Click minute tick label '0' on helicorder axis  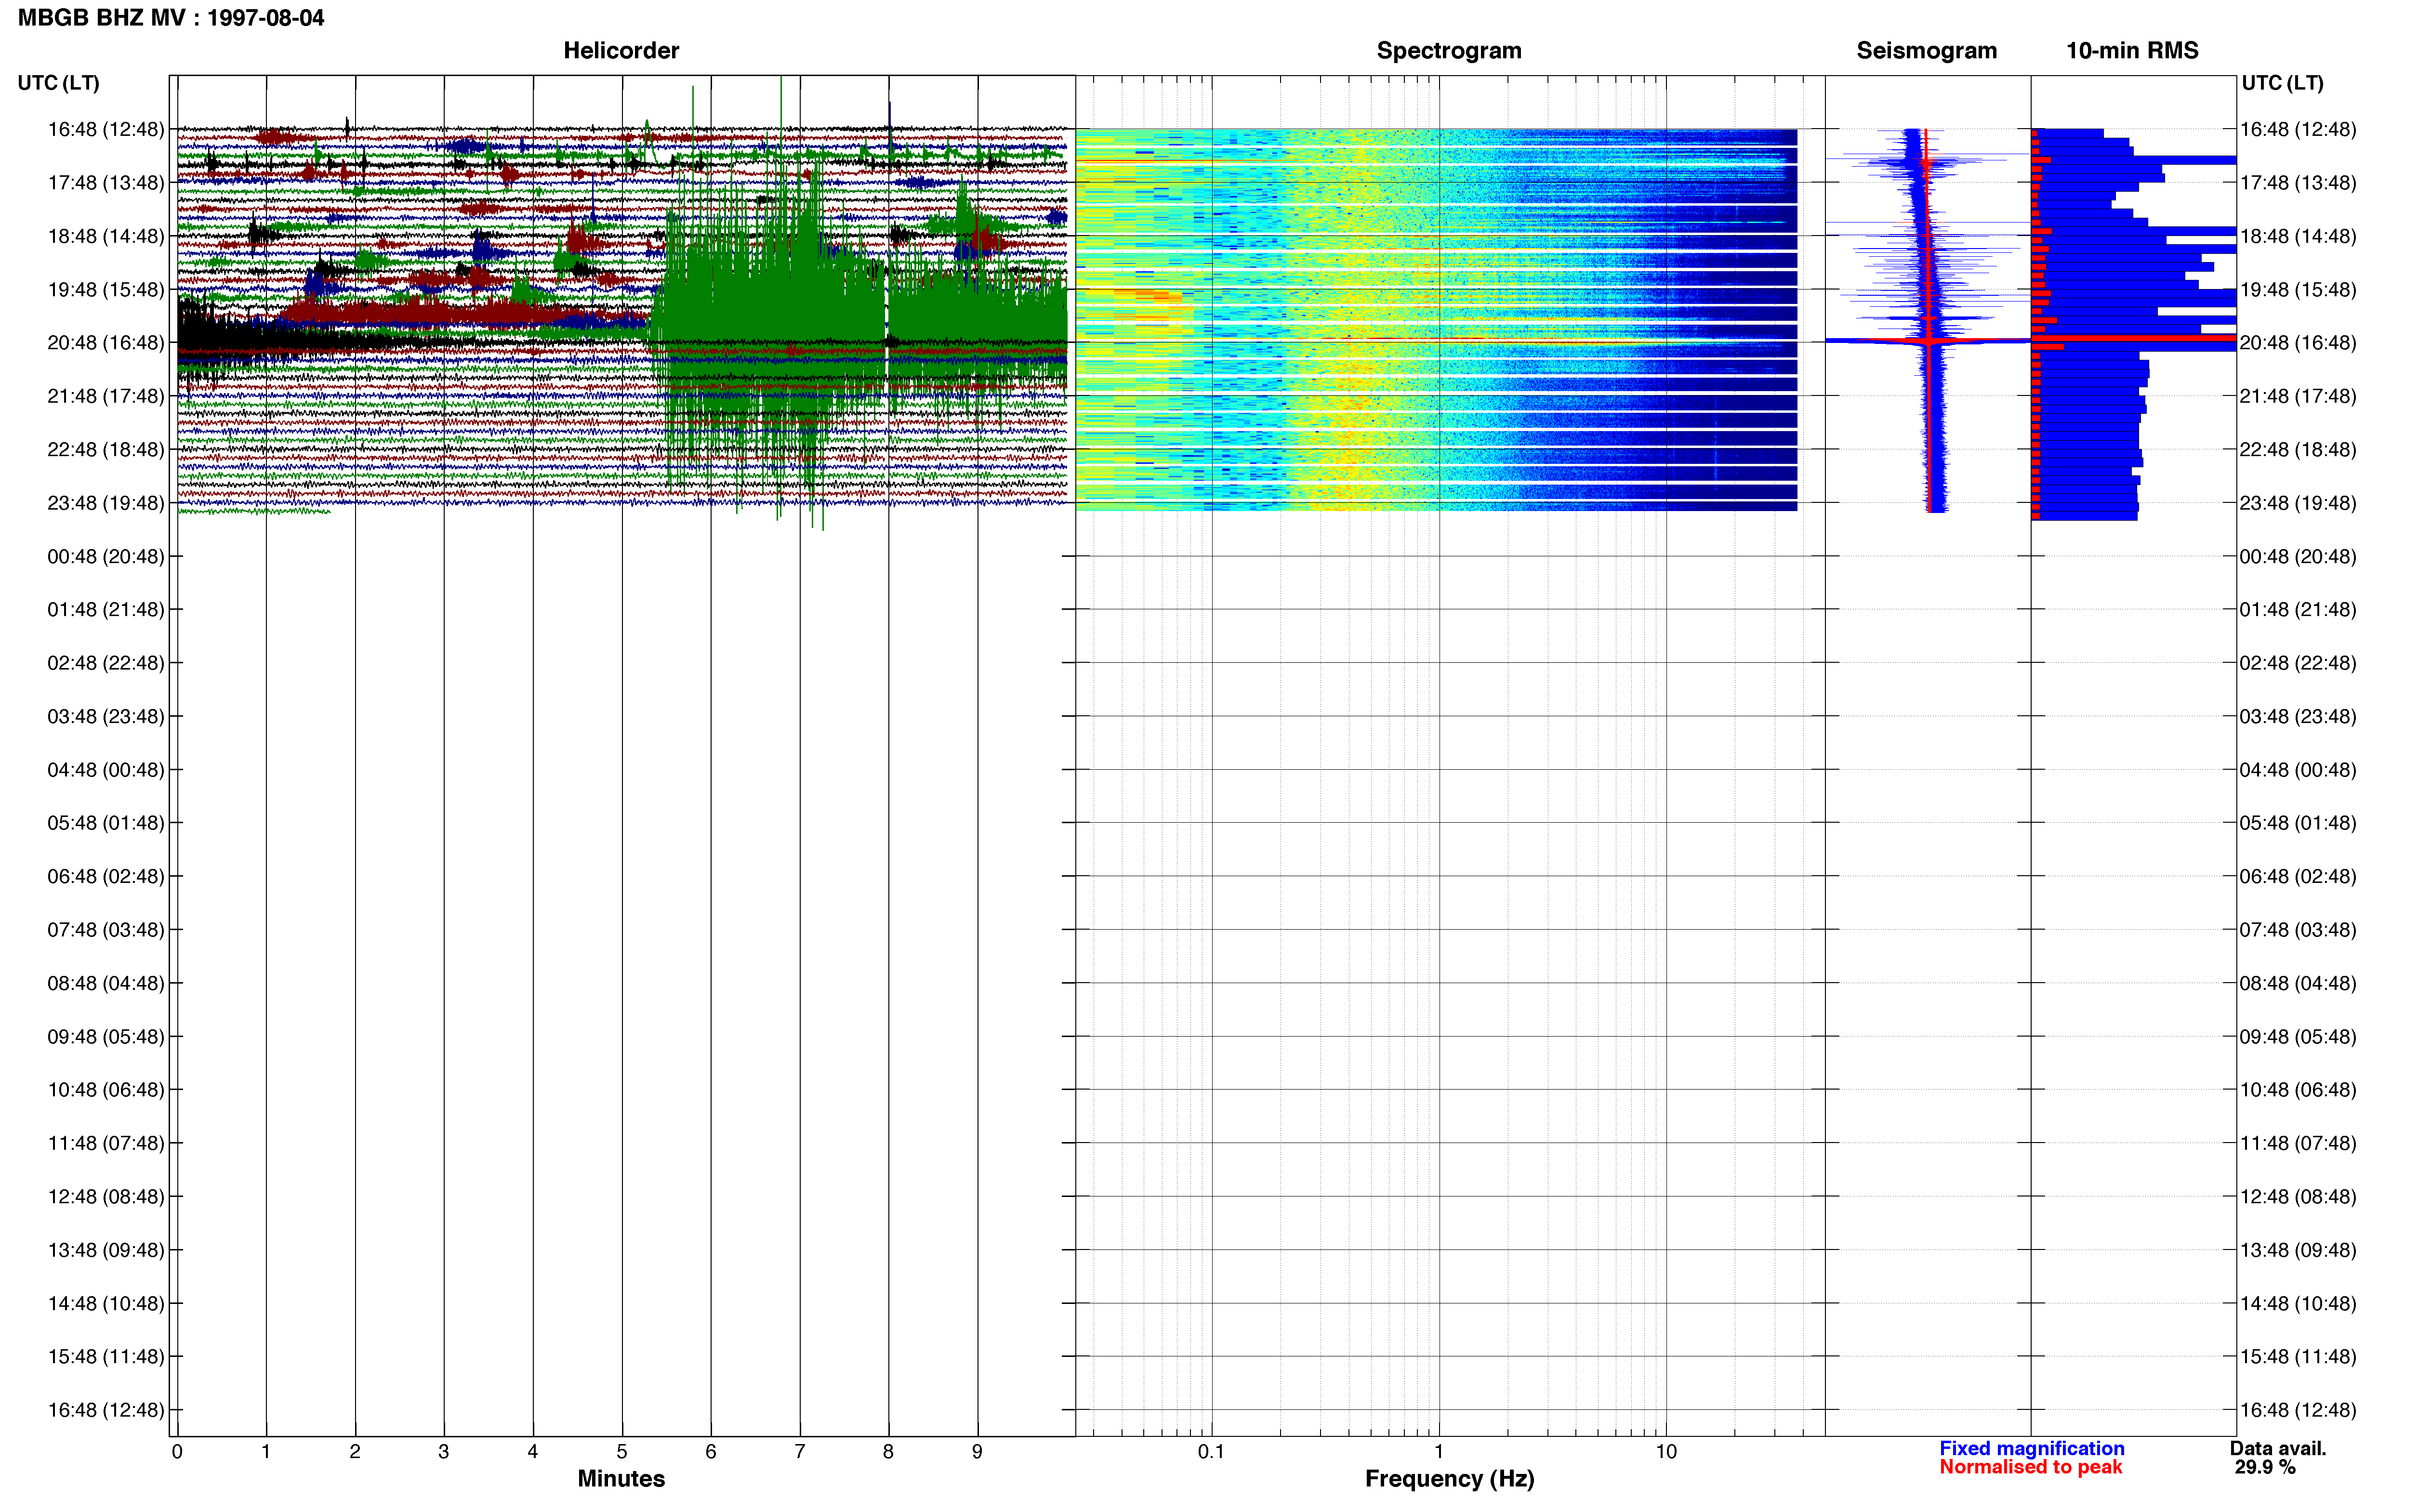point(177,1452)
